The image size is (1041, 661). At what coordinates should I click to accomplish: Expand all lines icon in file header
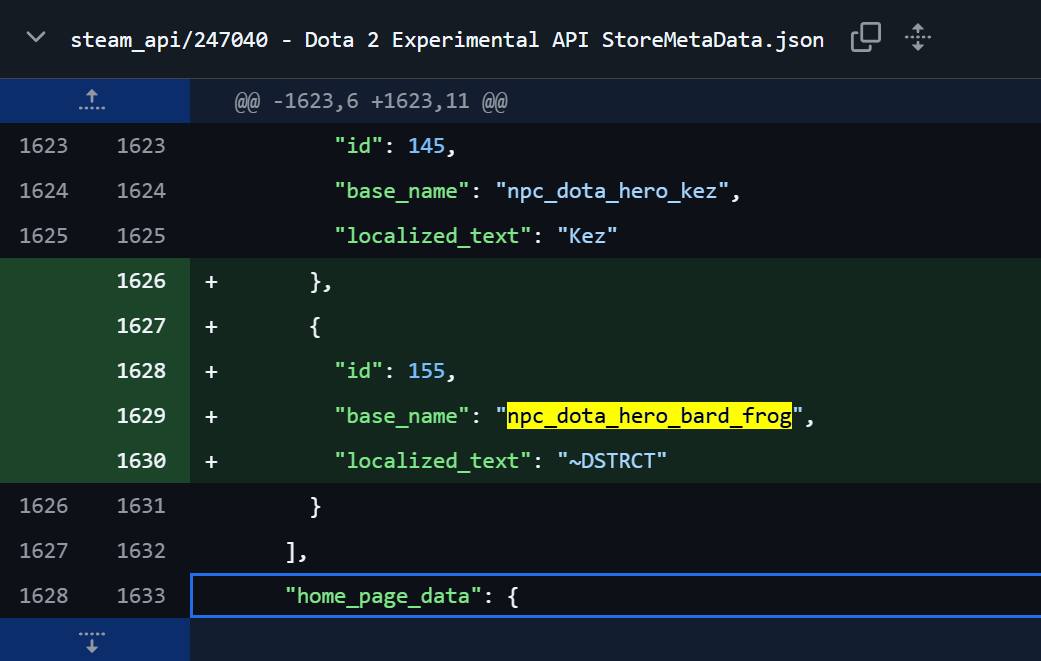[918, 37]
